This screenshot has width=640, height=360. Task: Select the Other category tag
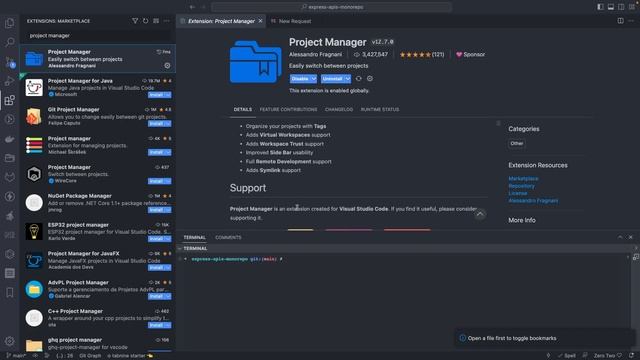point(517,143)
